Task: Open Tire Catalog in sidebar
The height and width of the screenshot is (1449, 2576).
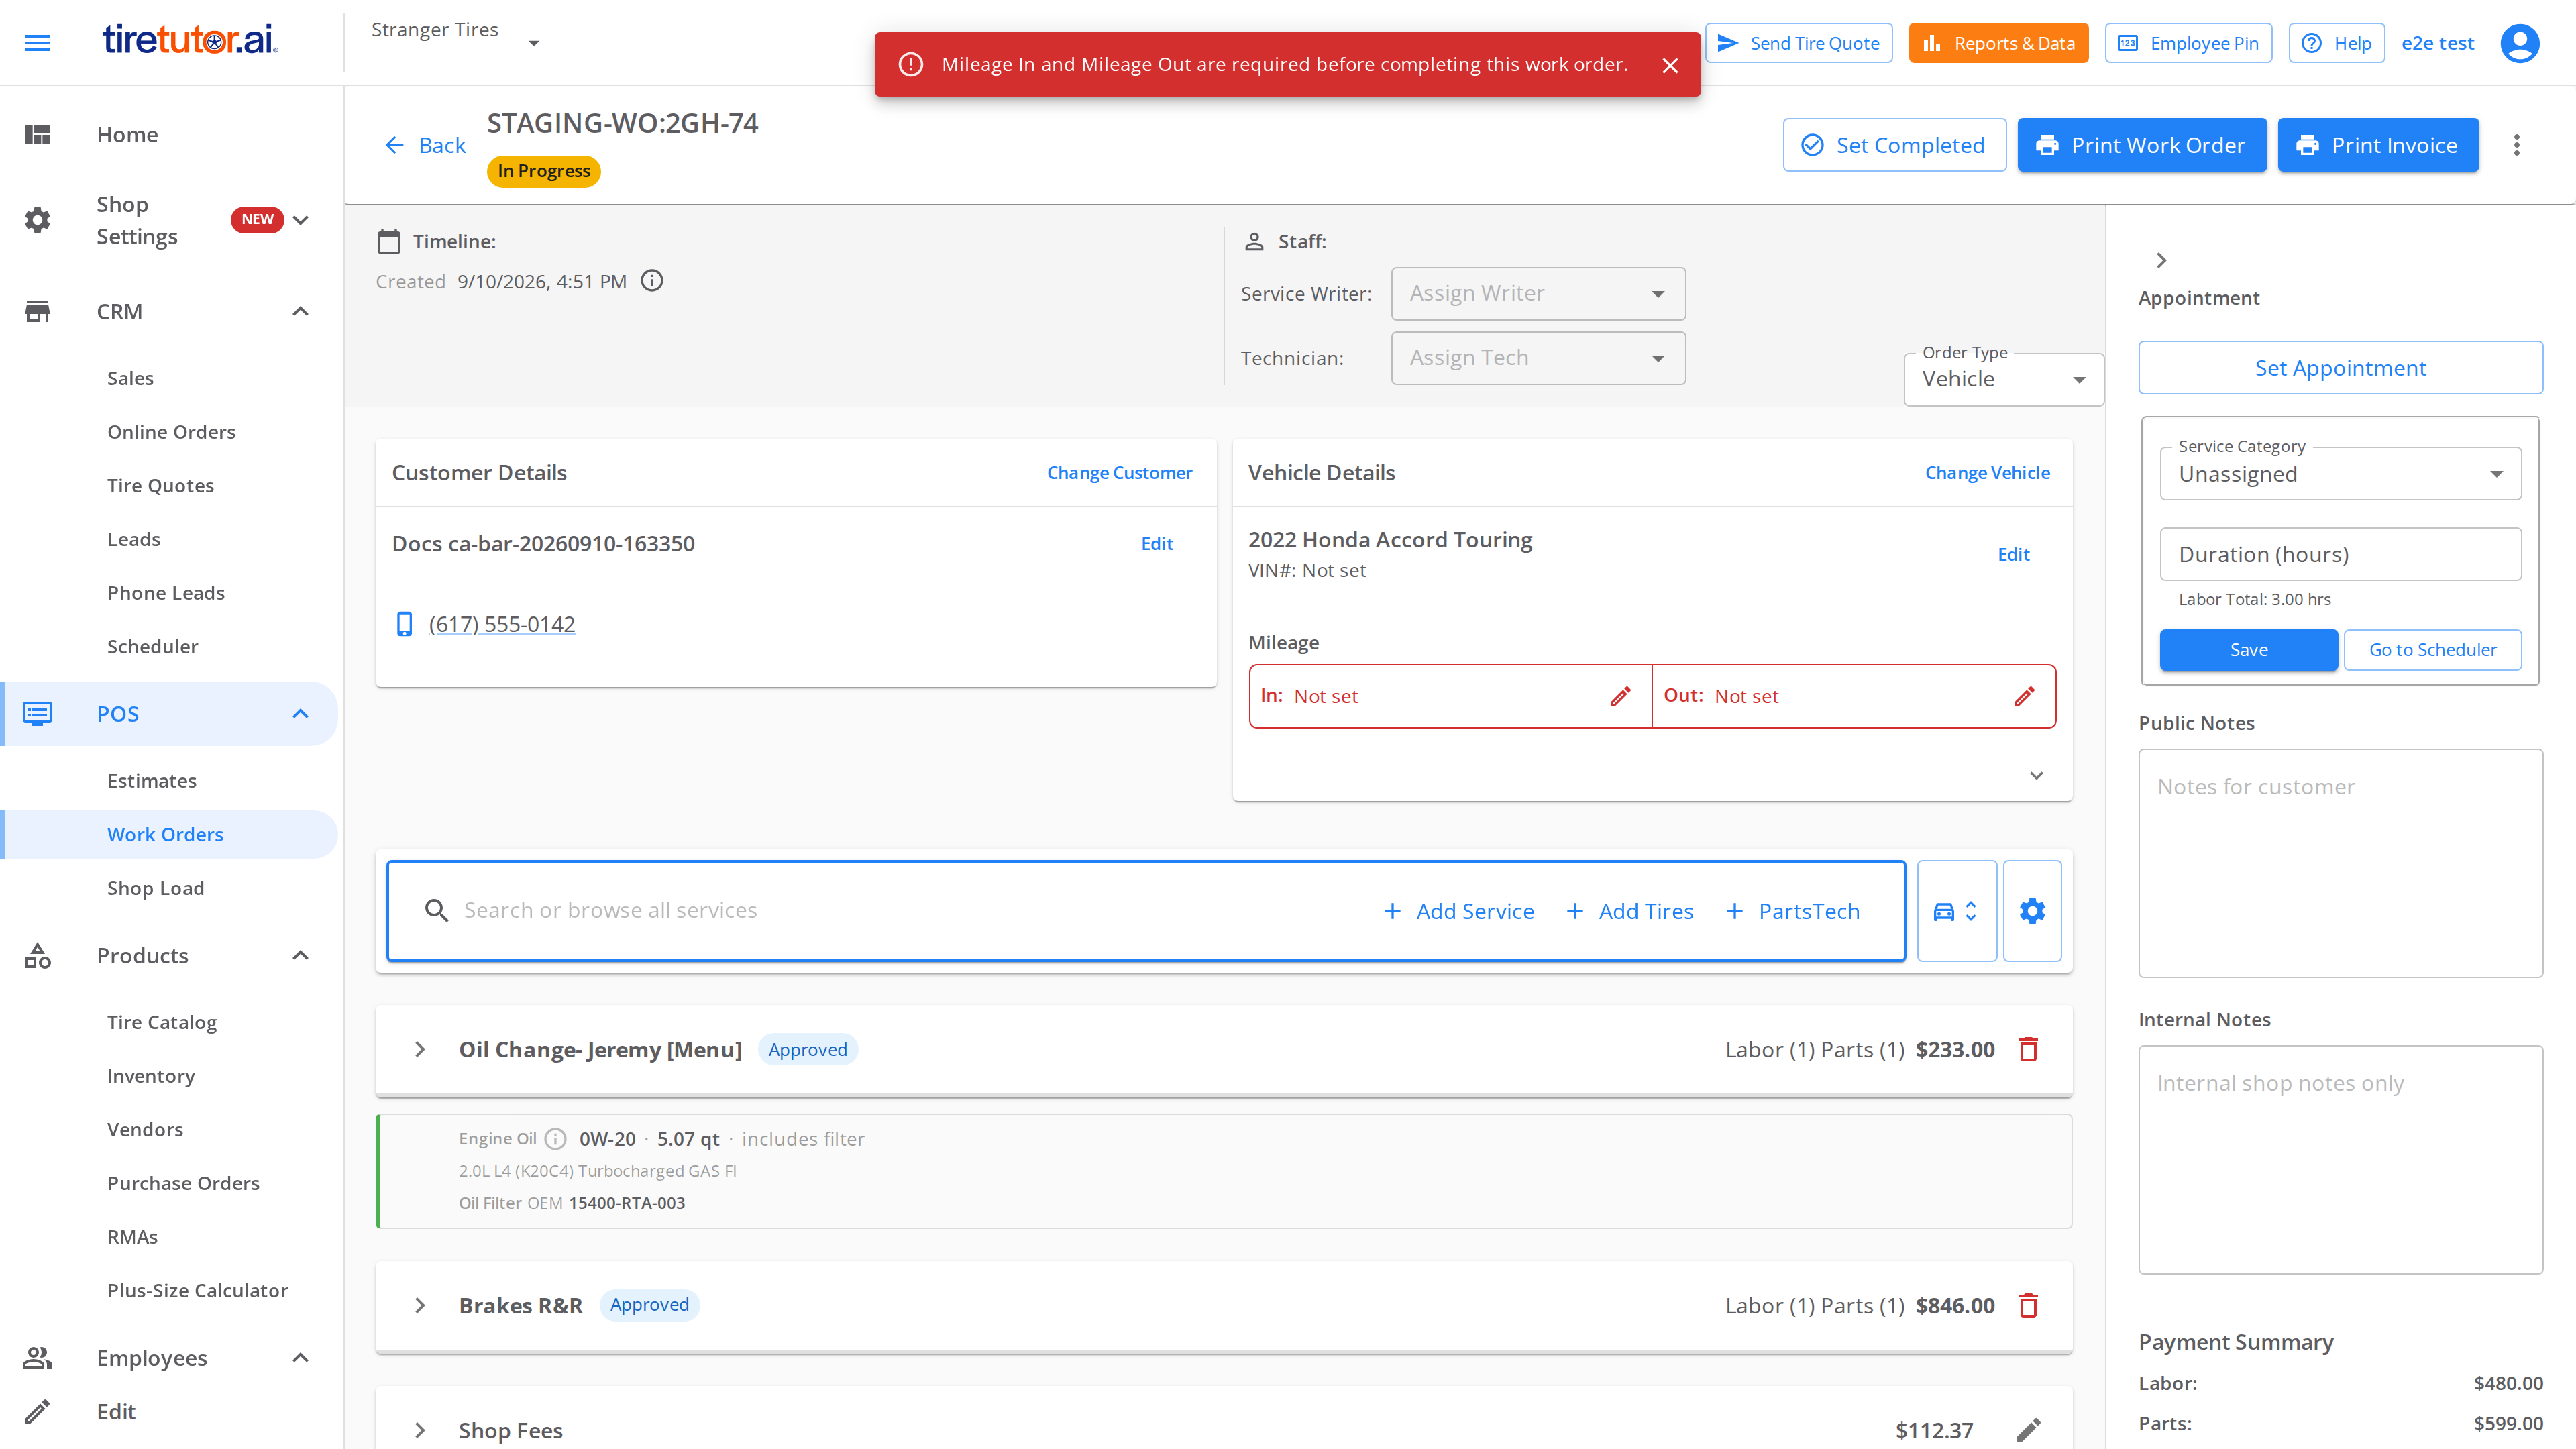Action: point(162,1022)
